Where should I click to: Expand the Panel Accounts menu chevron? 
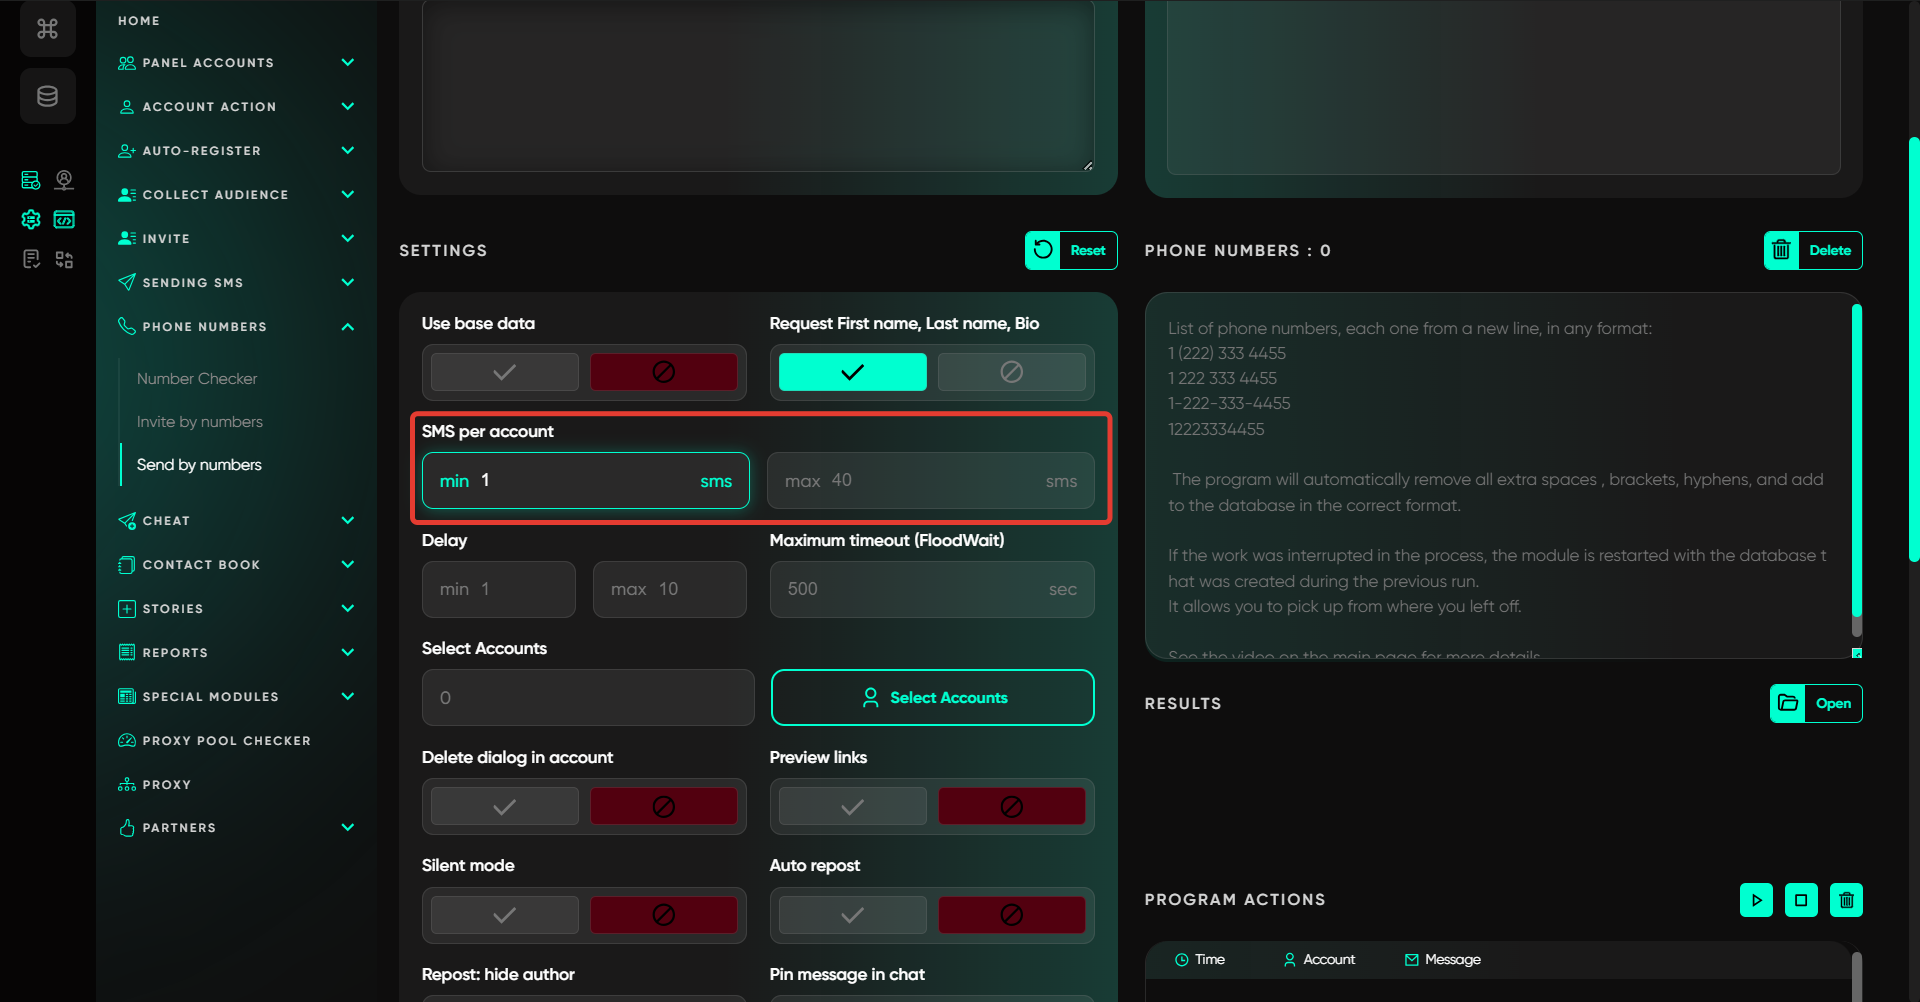[x=347, y=62]
